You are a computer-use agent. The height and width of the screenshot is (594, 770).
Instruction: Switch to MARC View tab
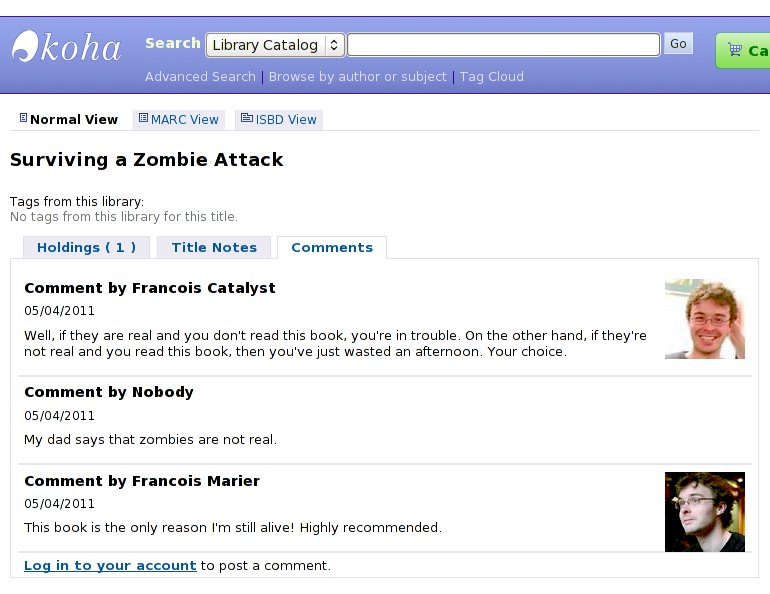click(x=184, y=120)
